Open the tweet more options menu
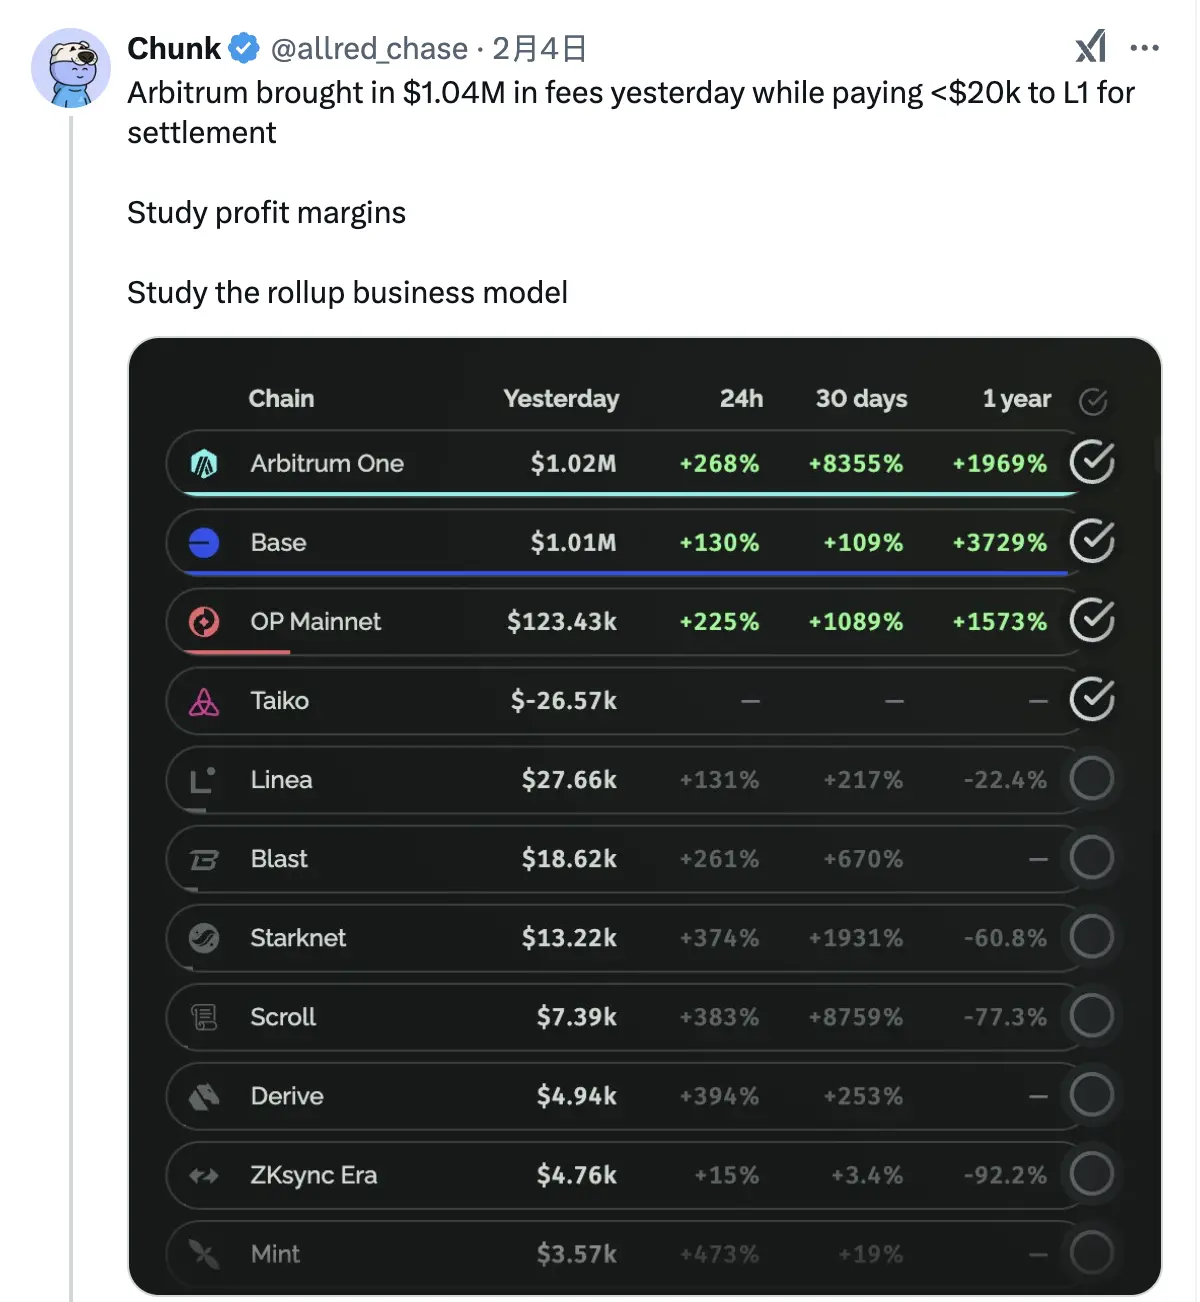Viewport: 1200px width, 1302px height. [1143, 47]
